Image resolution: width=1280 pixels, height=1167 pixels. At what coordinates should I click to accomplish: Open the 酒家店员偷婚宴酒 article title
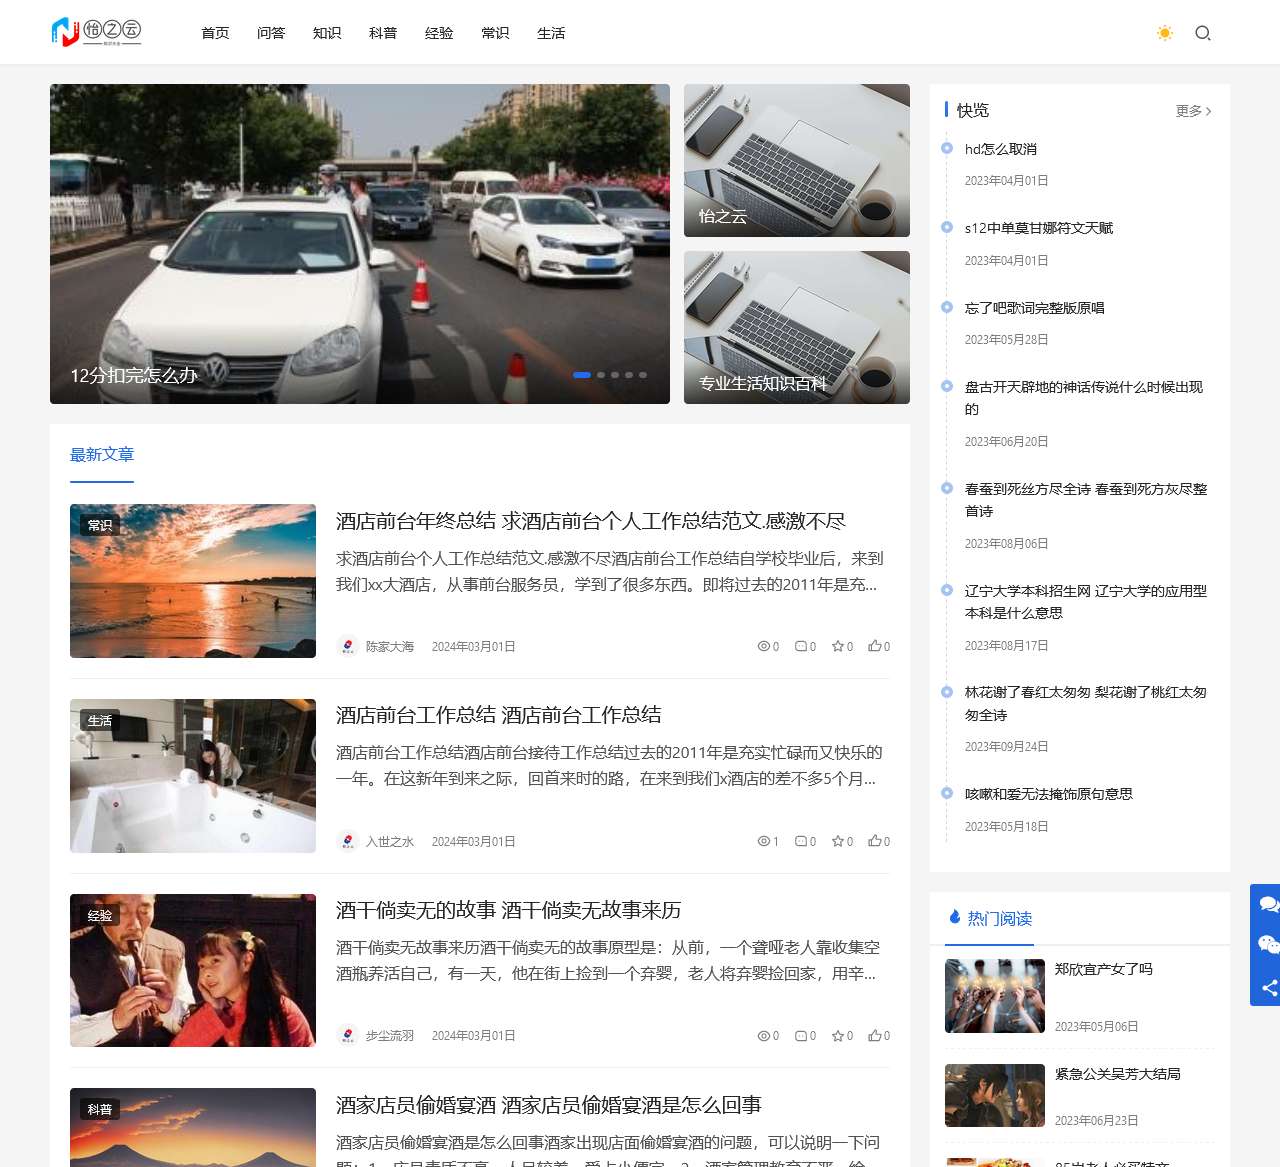[549, 1105]
